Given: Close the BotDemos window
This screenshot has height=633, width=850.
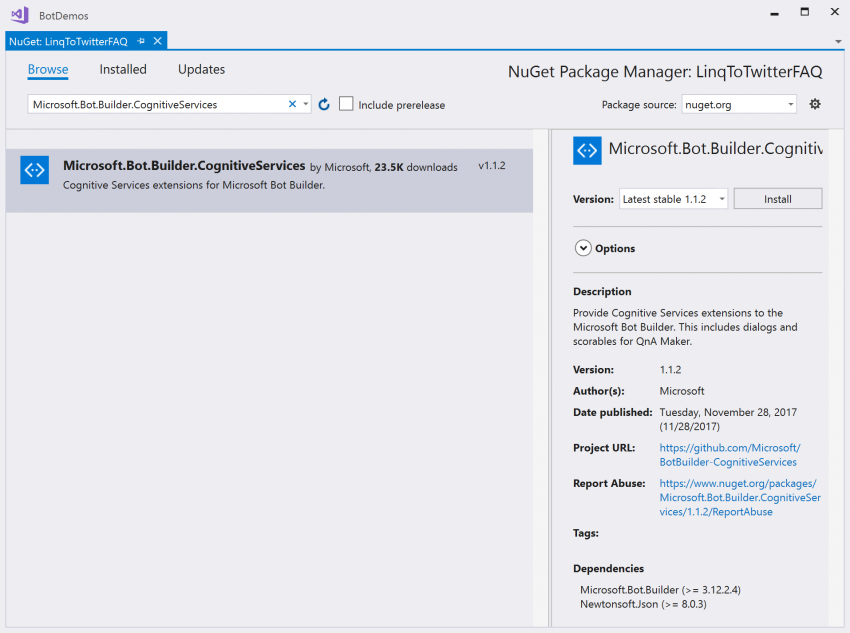Looking at the screenshot, I should pos(835,12).
